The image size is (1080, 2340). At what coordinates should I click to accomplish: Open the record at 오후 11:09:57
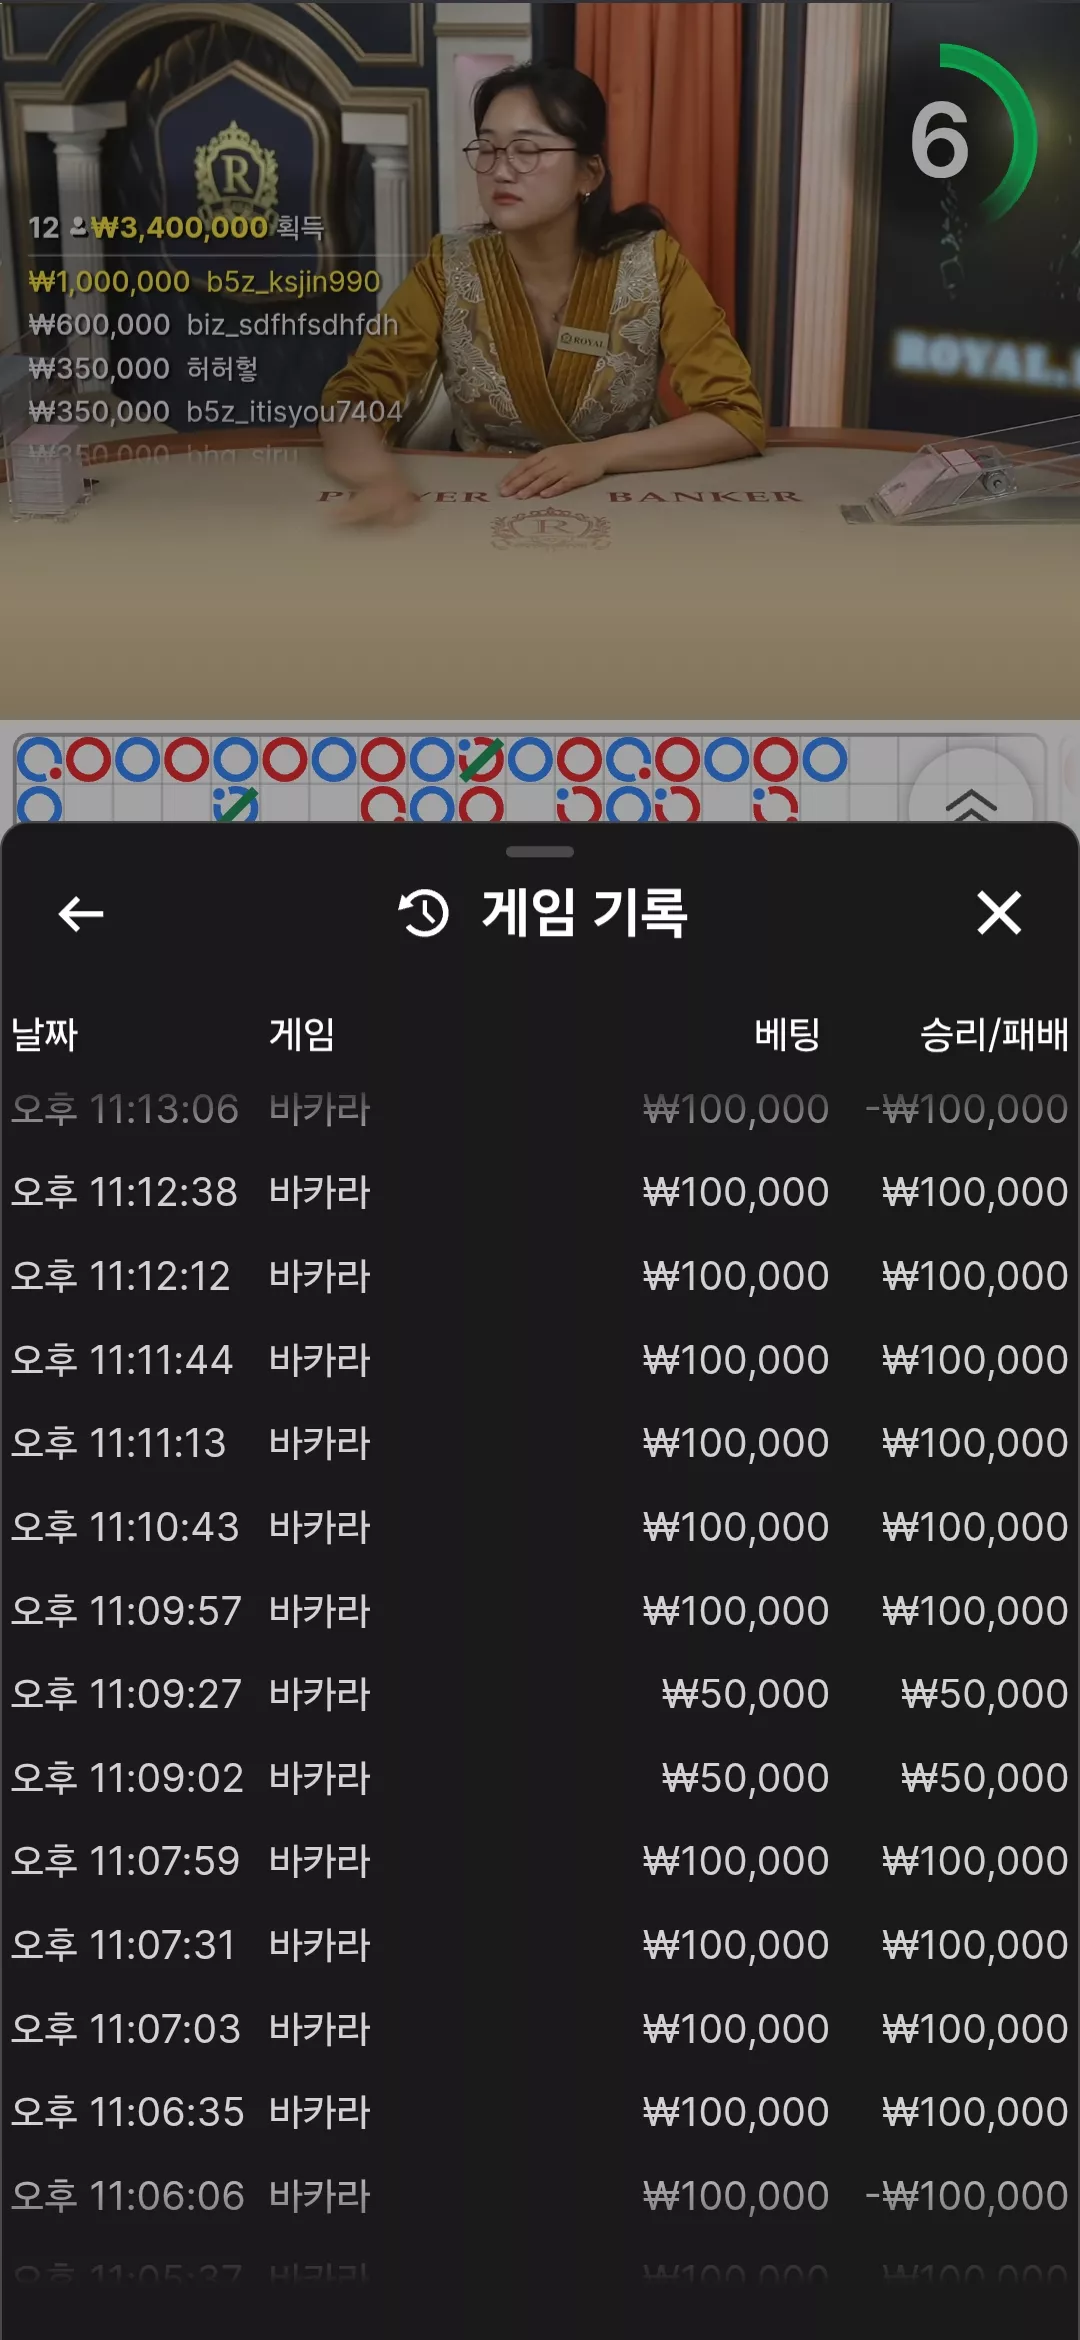pos(540,1611)
